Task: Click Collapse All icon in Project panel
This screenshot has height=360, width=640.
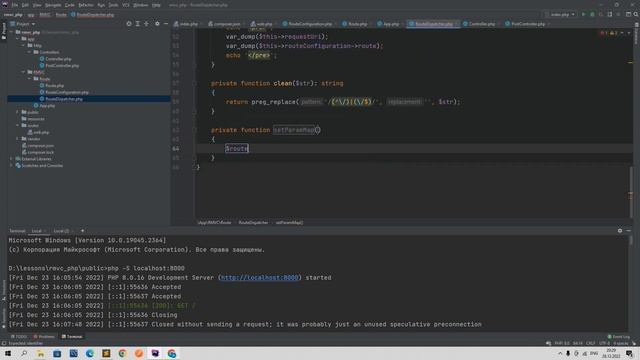Action: [x=147, y=24]
